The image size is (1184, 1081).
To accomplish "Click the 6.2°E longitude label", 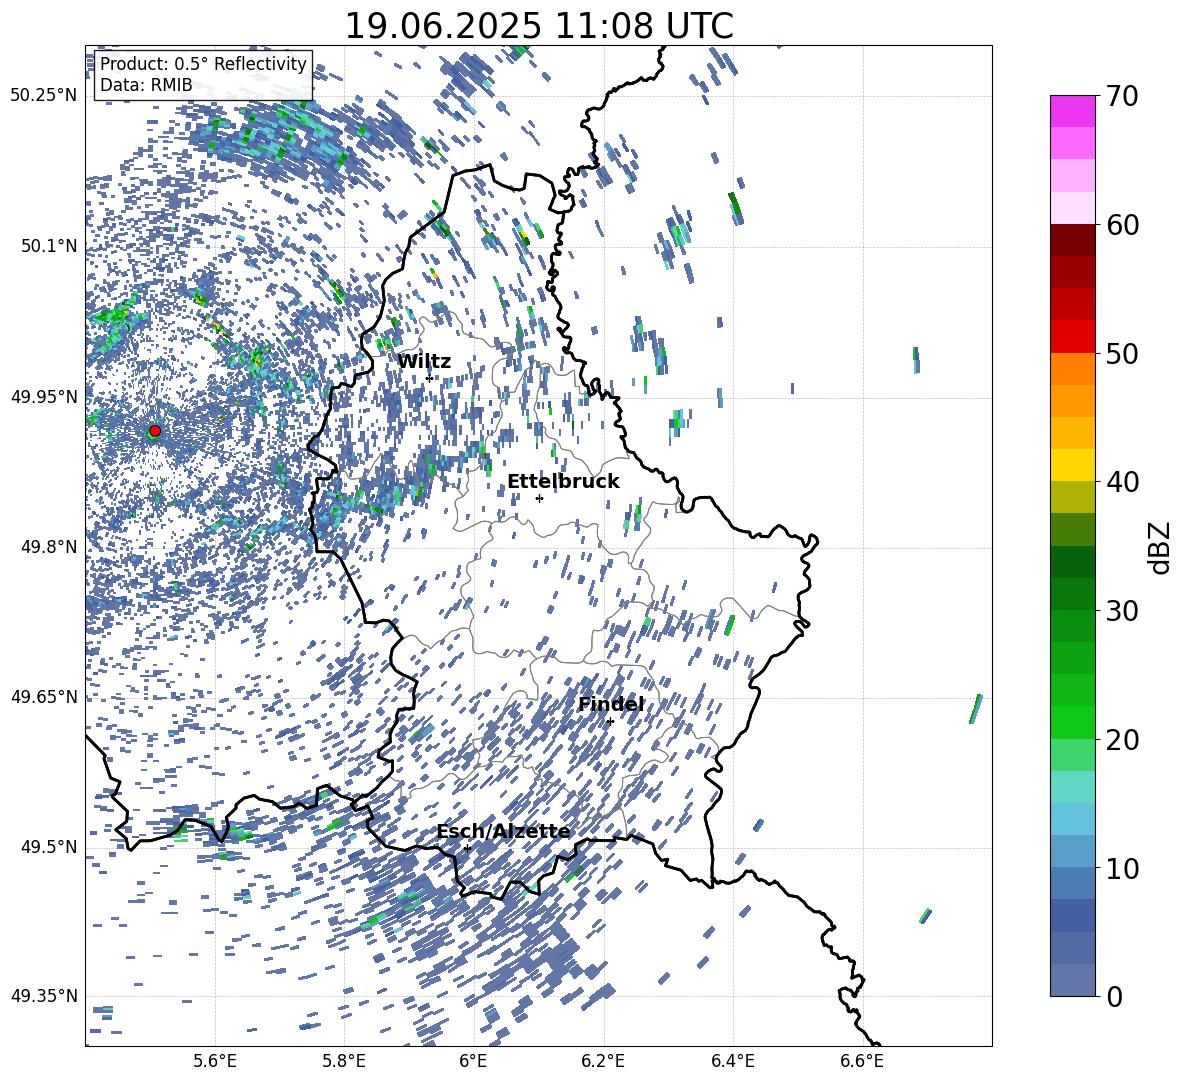I will tap(603, 1061).
